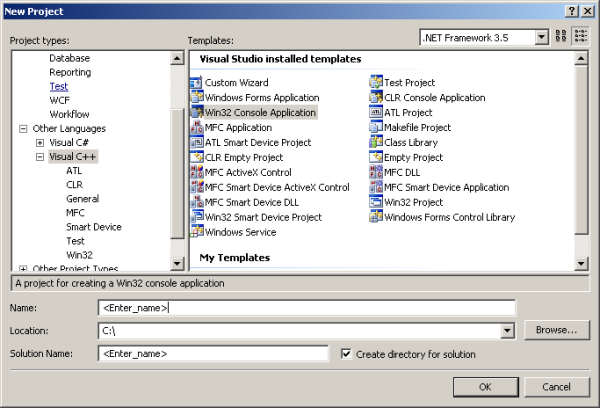Pick the MFC Application template icon

(196, 127)
